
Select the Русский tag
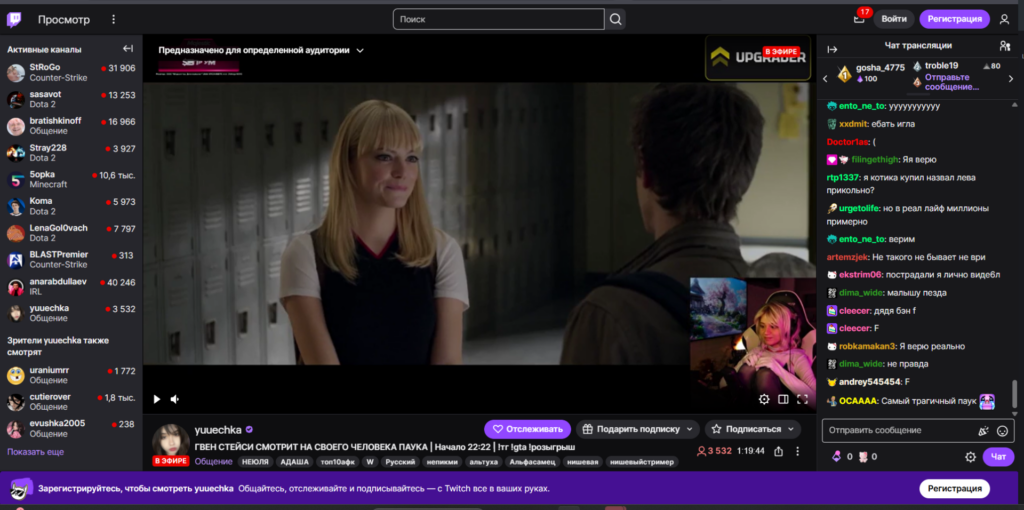pyautogui.click(x=400, y=462)
